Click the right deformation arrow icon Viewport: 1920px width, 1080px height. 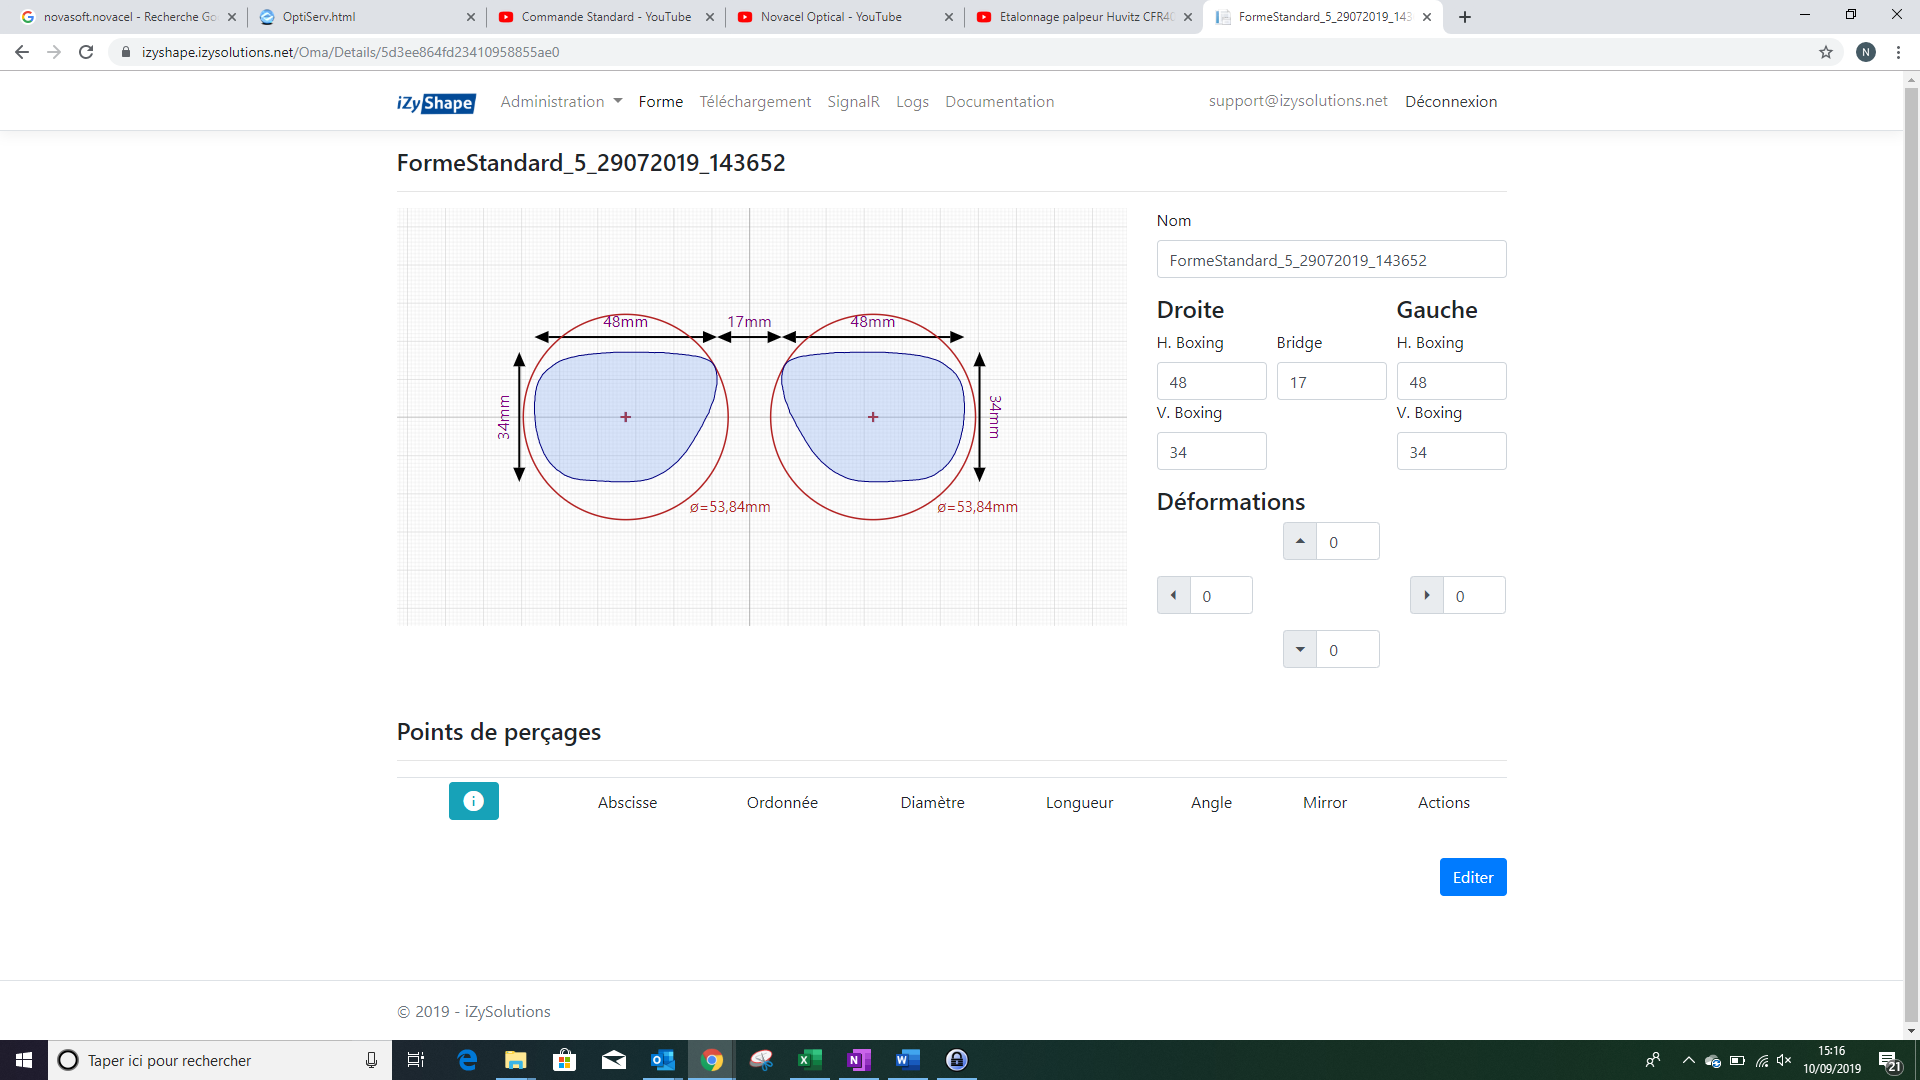(1426, 594)
